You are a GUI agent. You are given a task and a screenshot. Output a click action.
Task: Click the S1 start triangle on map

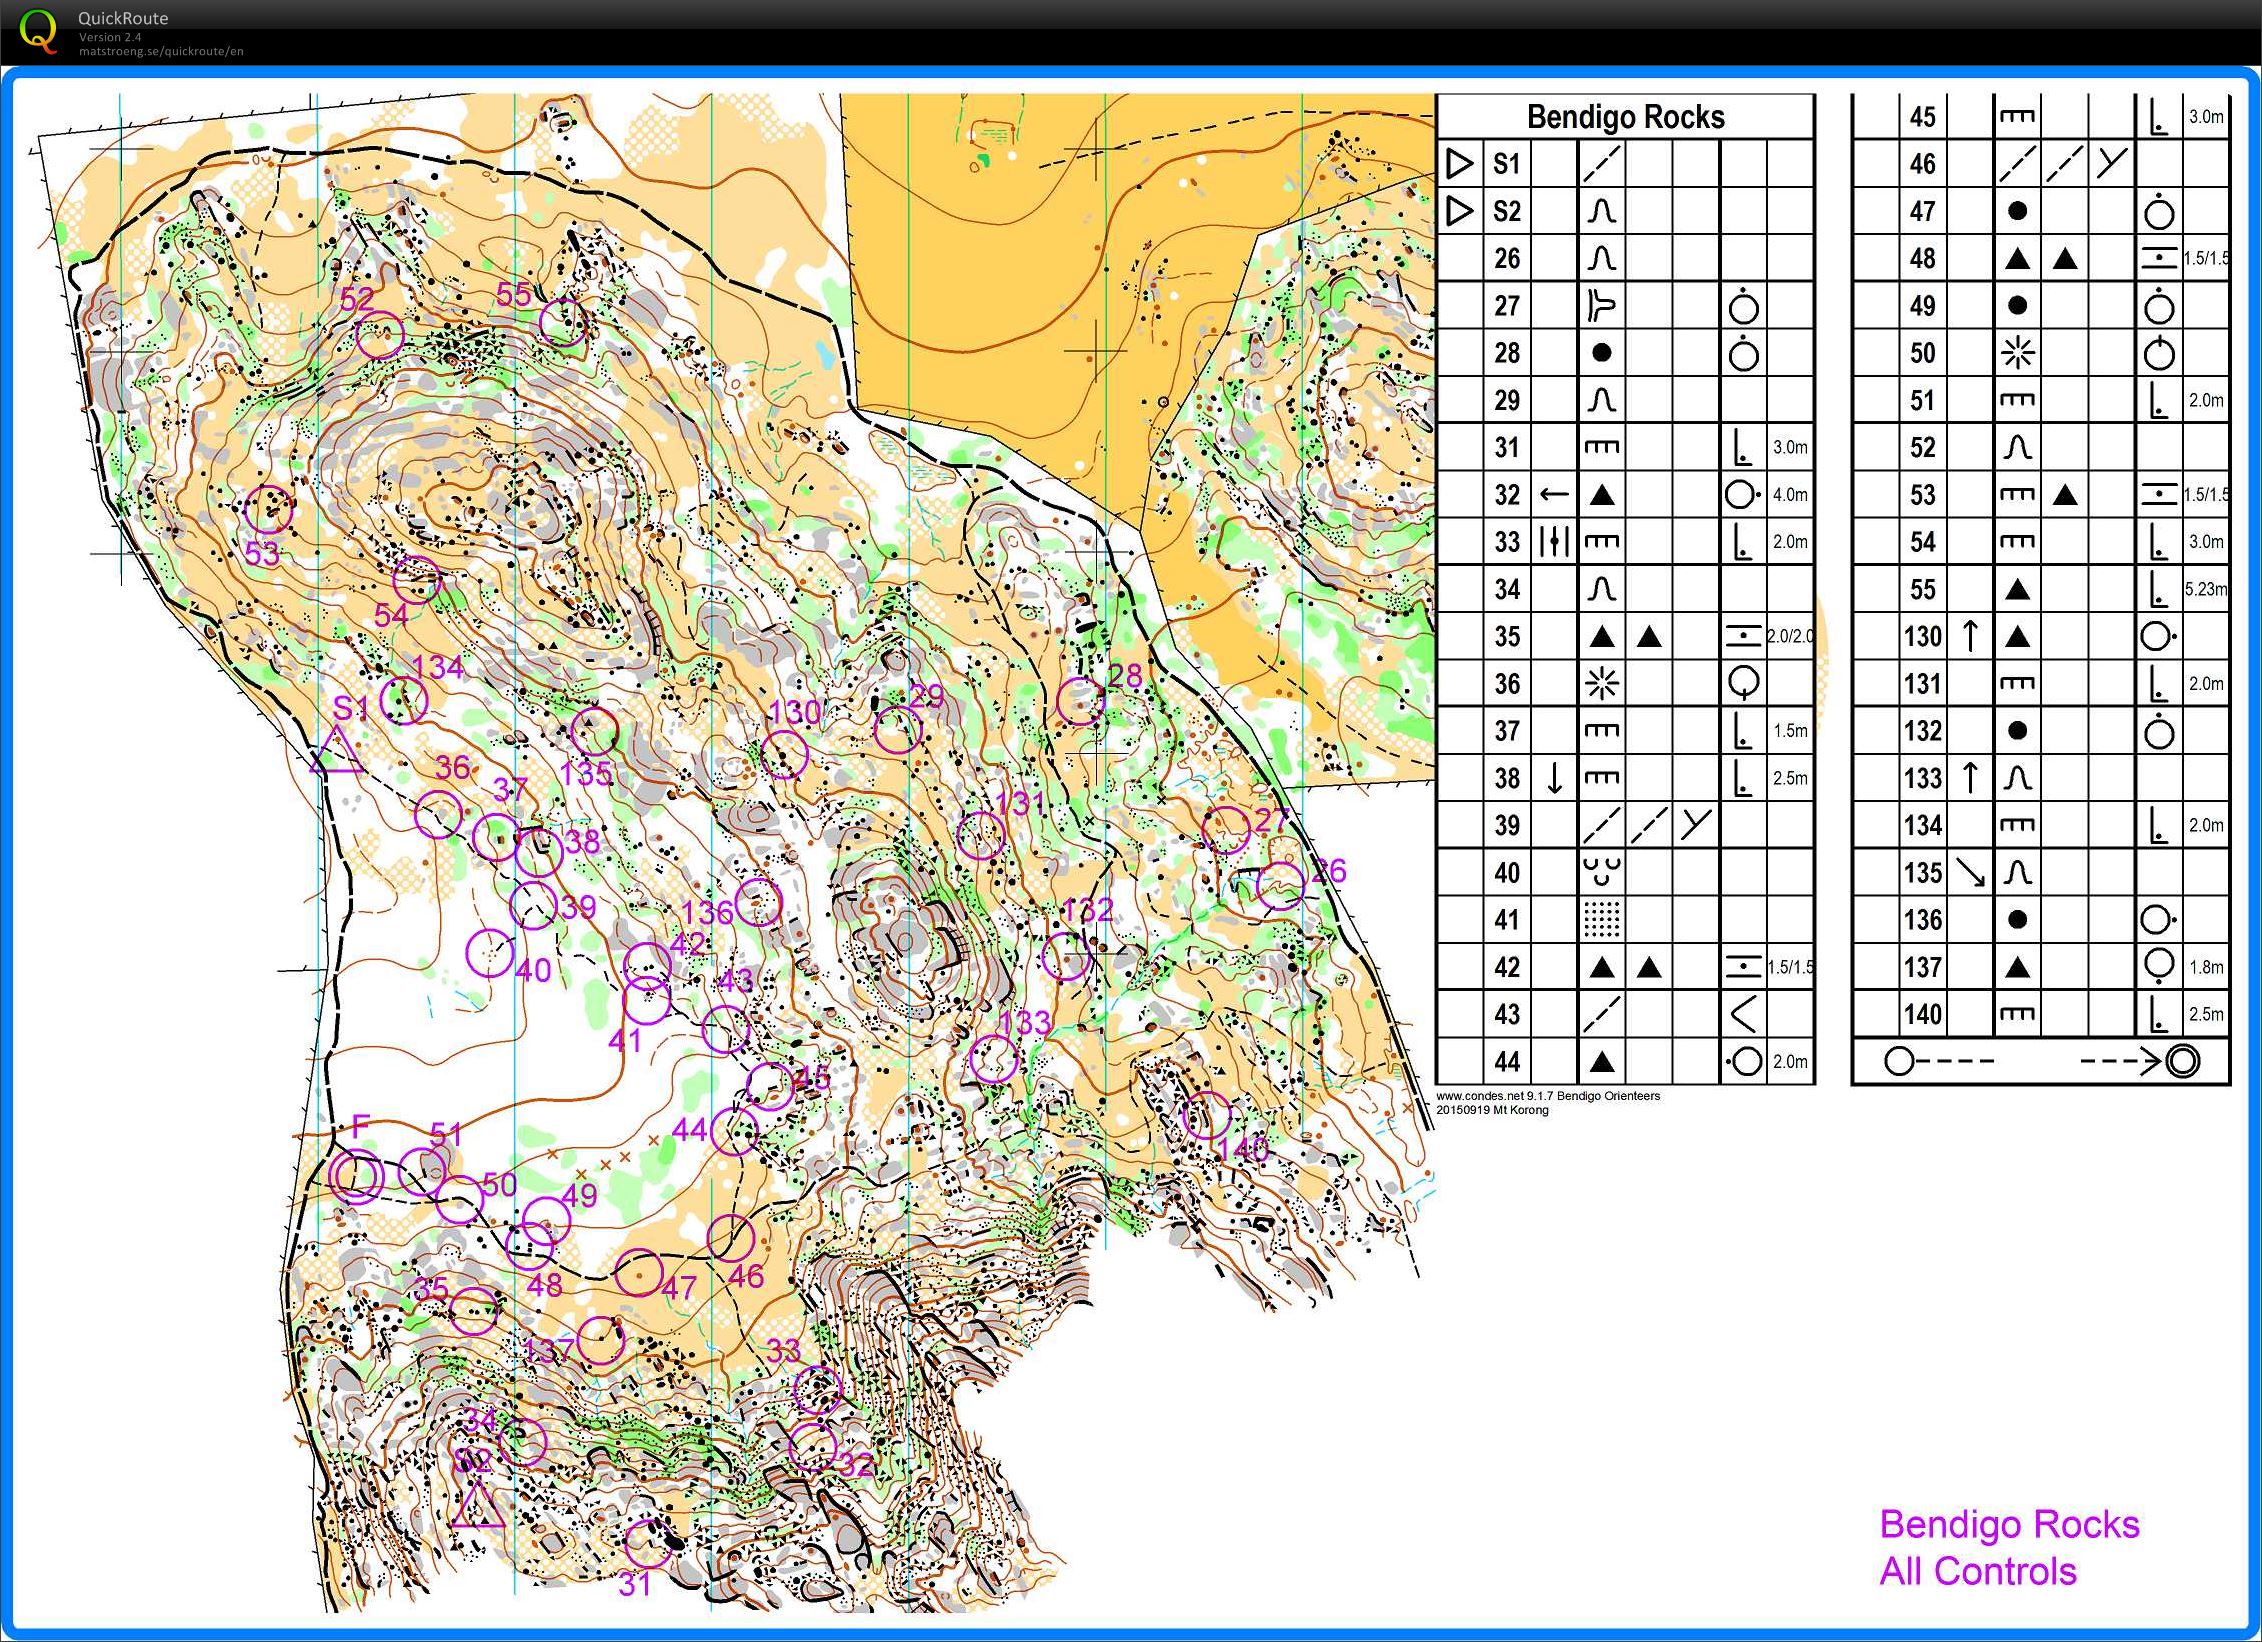pyautogui.click(x=337, y=753)
